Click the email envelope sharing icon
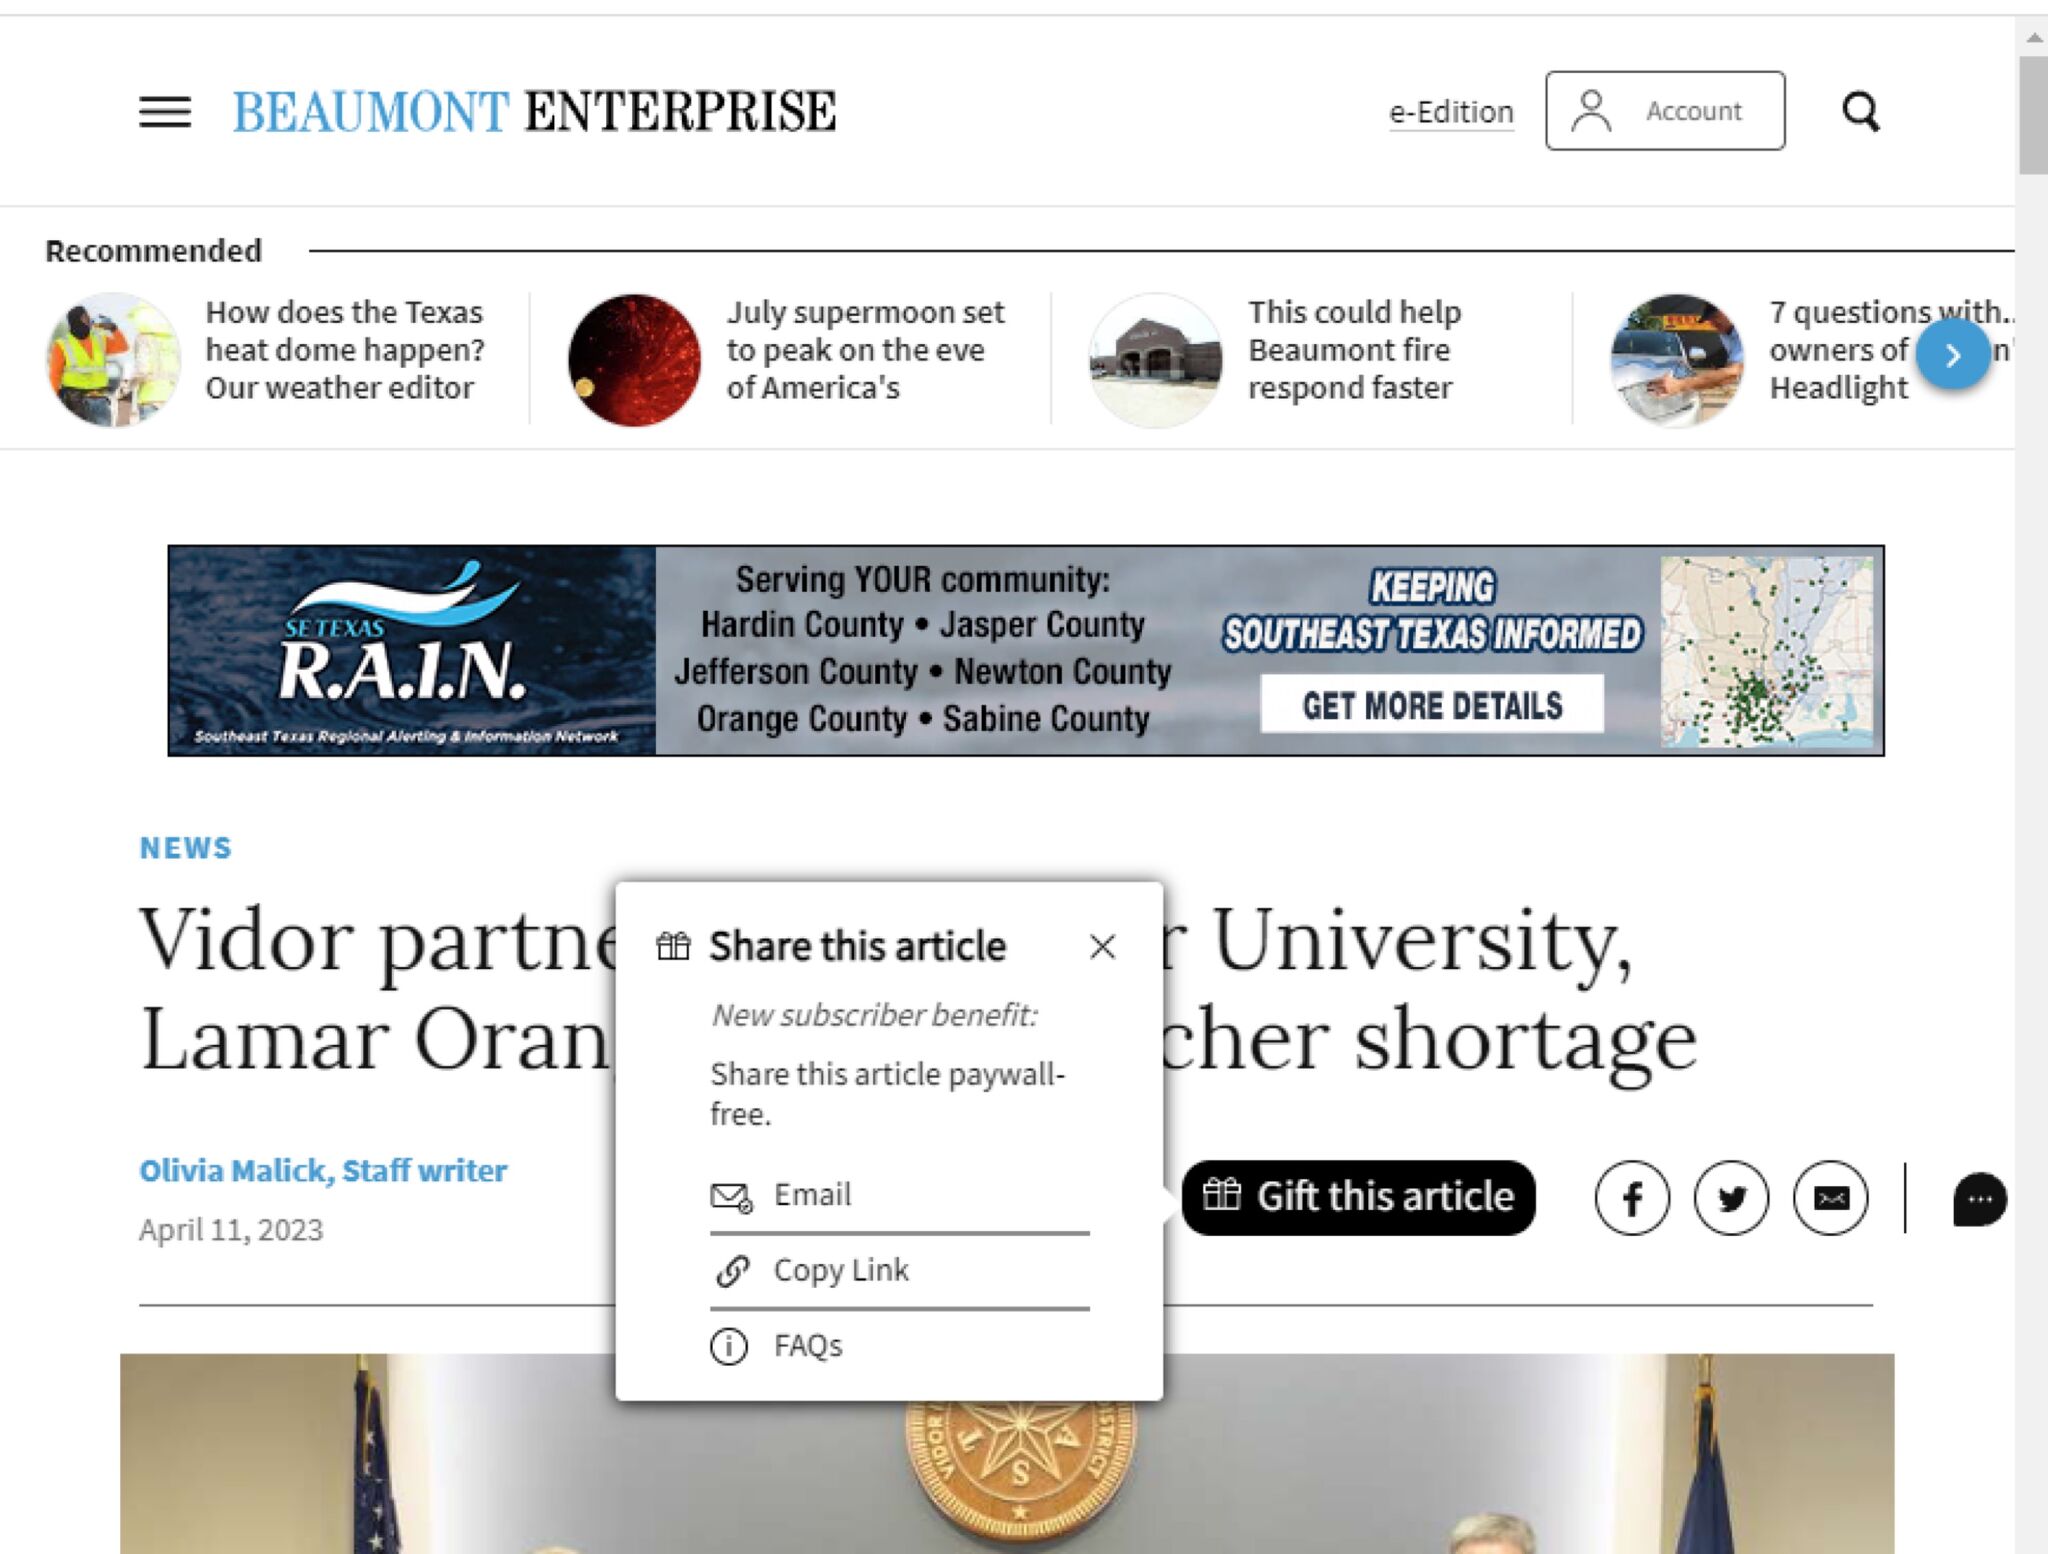Screen dimensions: 2048x1554 coord(1829,1198)
